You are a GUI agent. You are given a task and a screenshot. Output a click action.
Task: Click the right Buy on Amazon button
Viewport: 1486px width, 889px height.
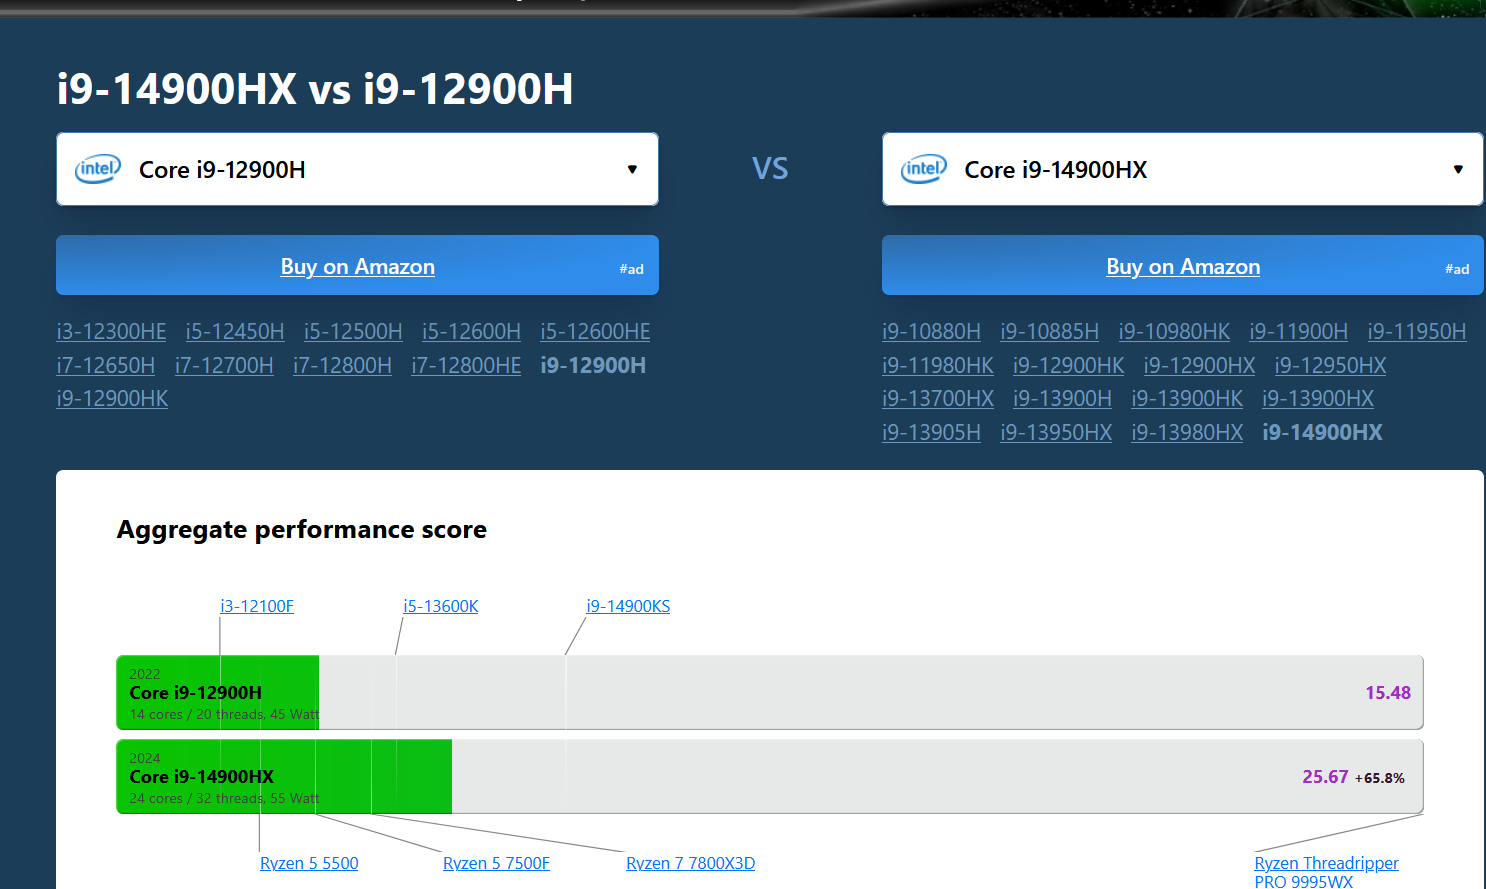1183,265
